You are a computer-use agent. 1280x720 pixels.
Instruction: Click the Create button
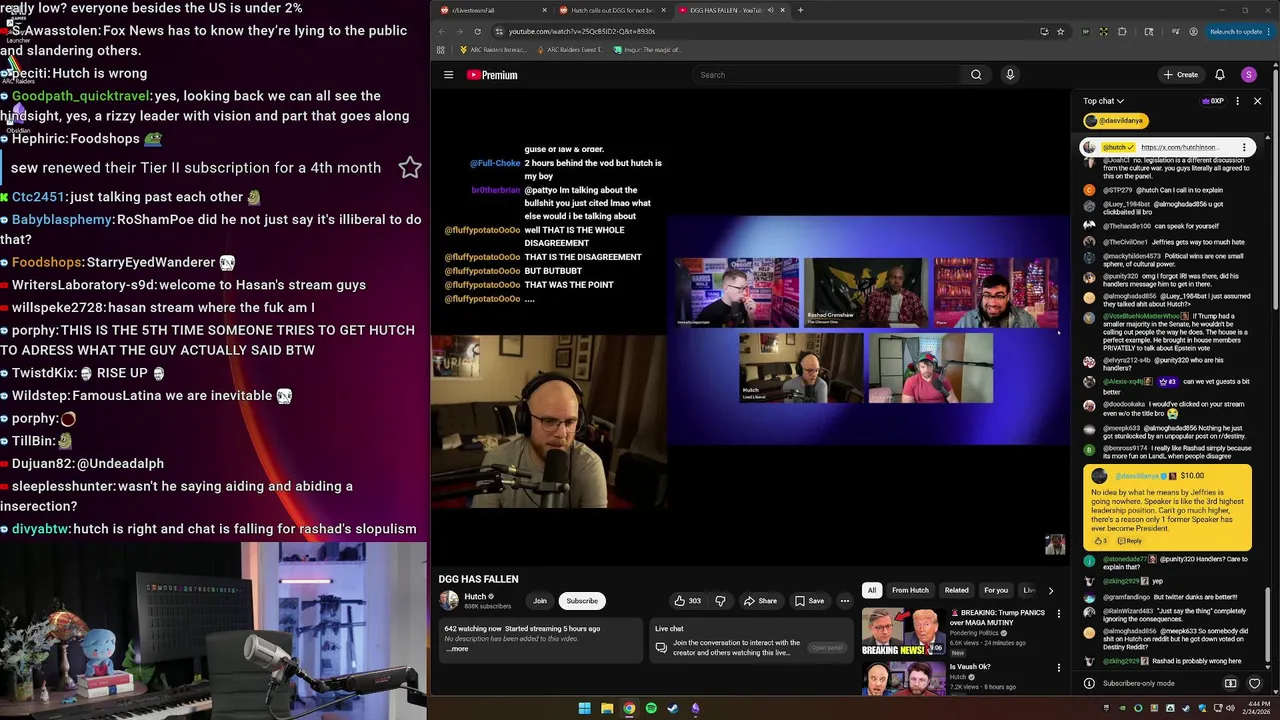pos(1181,75)
